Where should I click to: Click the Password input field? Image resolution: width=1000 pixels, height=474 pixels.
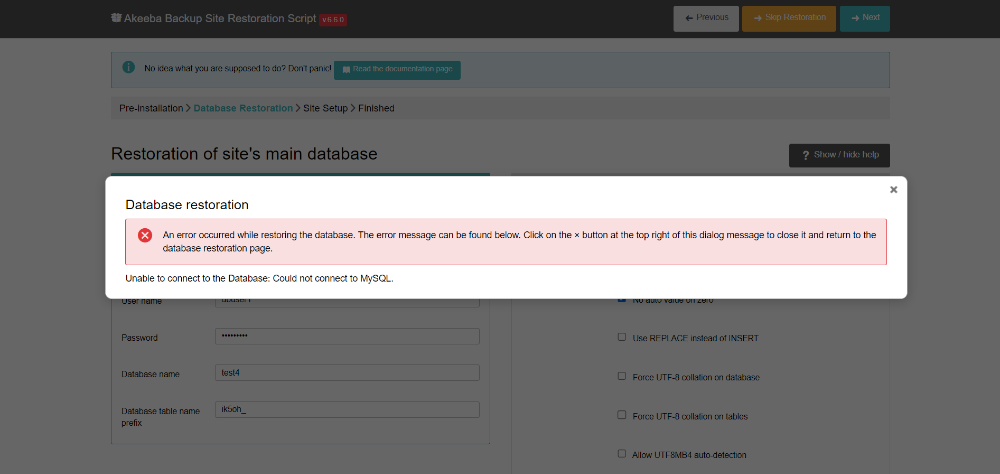347,337
